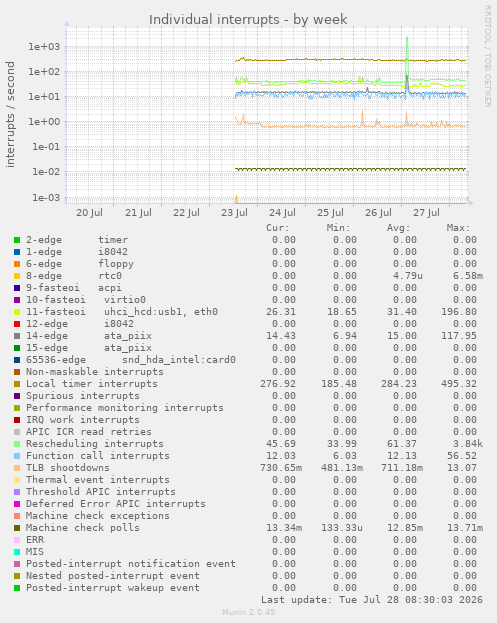
Task: Click the Munin 2.0.49 footer text
Action: point(248,612)
